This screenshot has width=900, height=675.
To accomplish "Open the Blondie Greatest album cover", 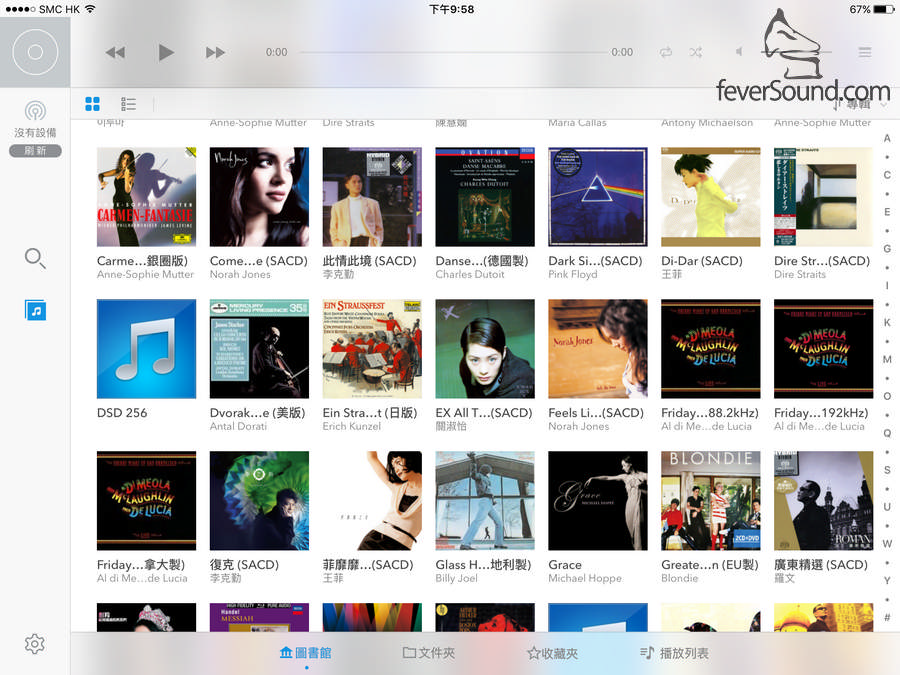I will (711, 501).
